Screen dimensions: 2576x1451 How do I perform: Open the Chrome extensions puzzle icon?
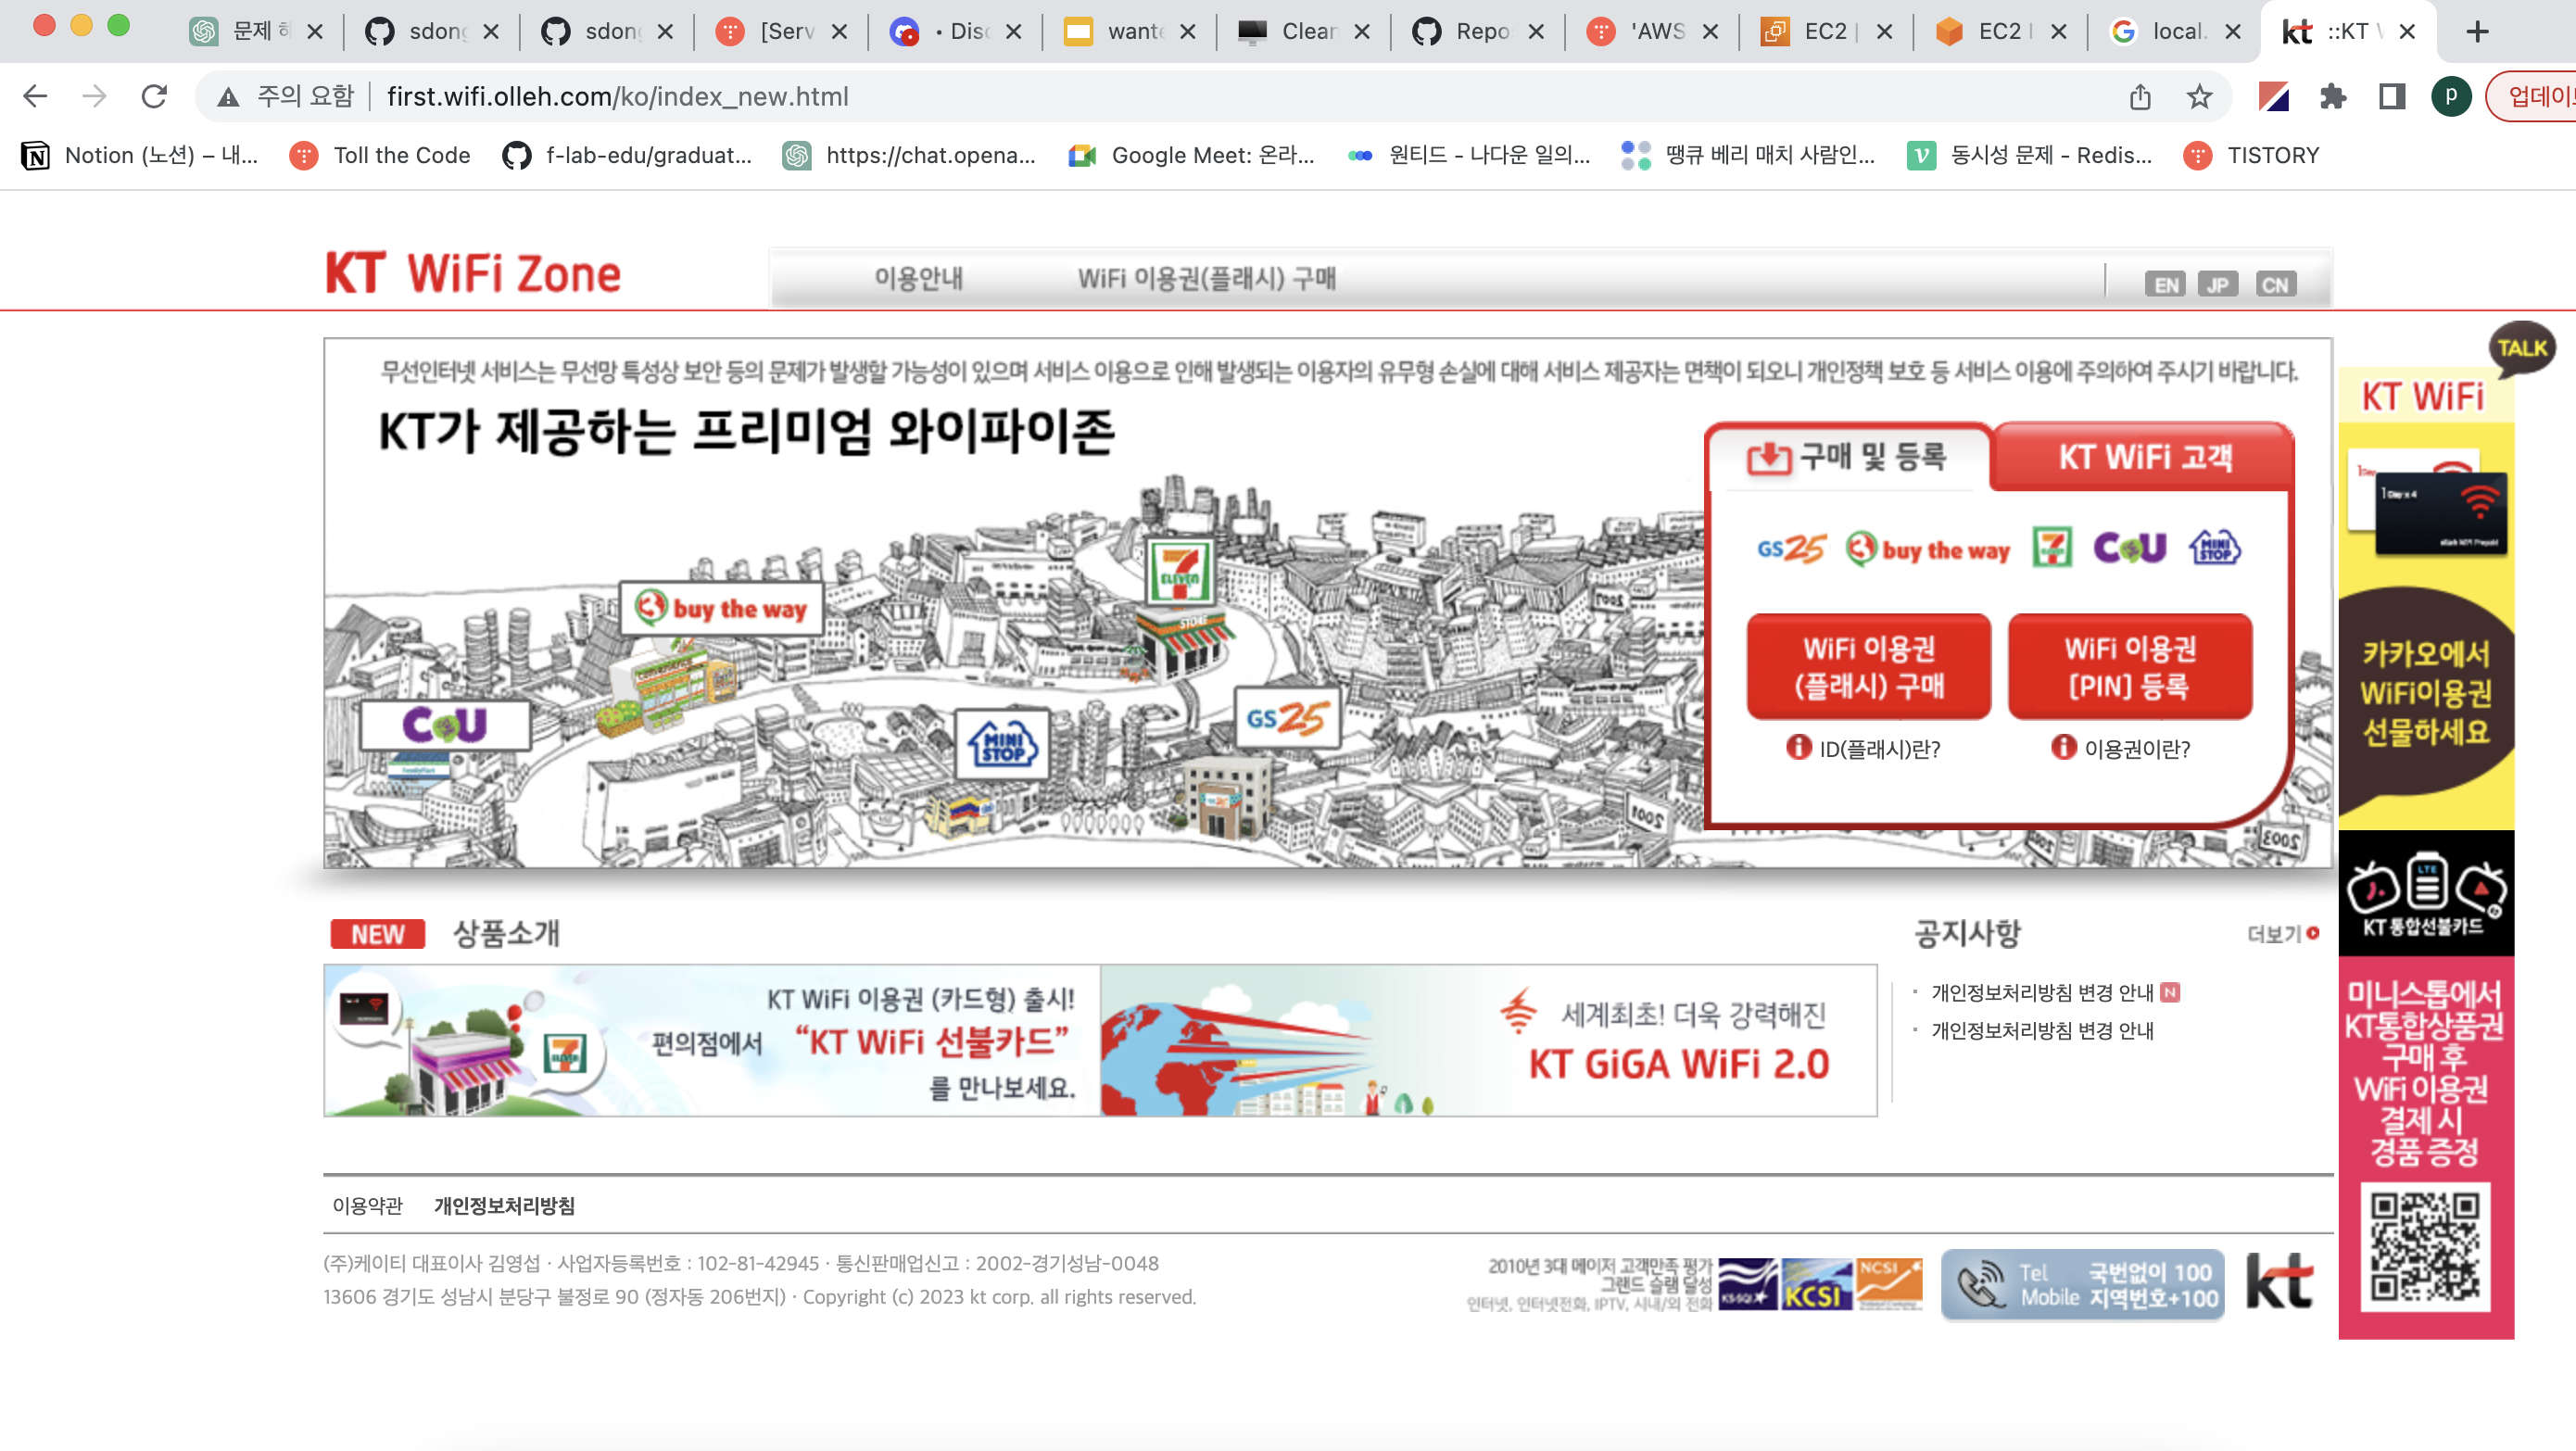tap(2333, 96)
